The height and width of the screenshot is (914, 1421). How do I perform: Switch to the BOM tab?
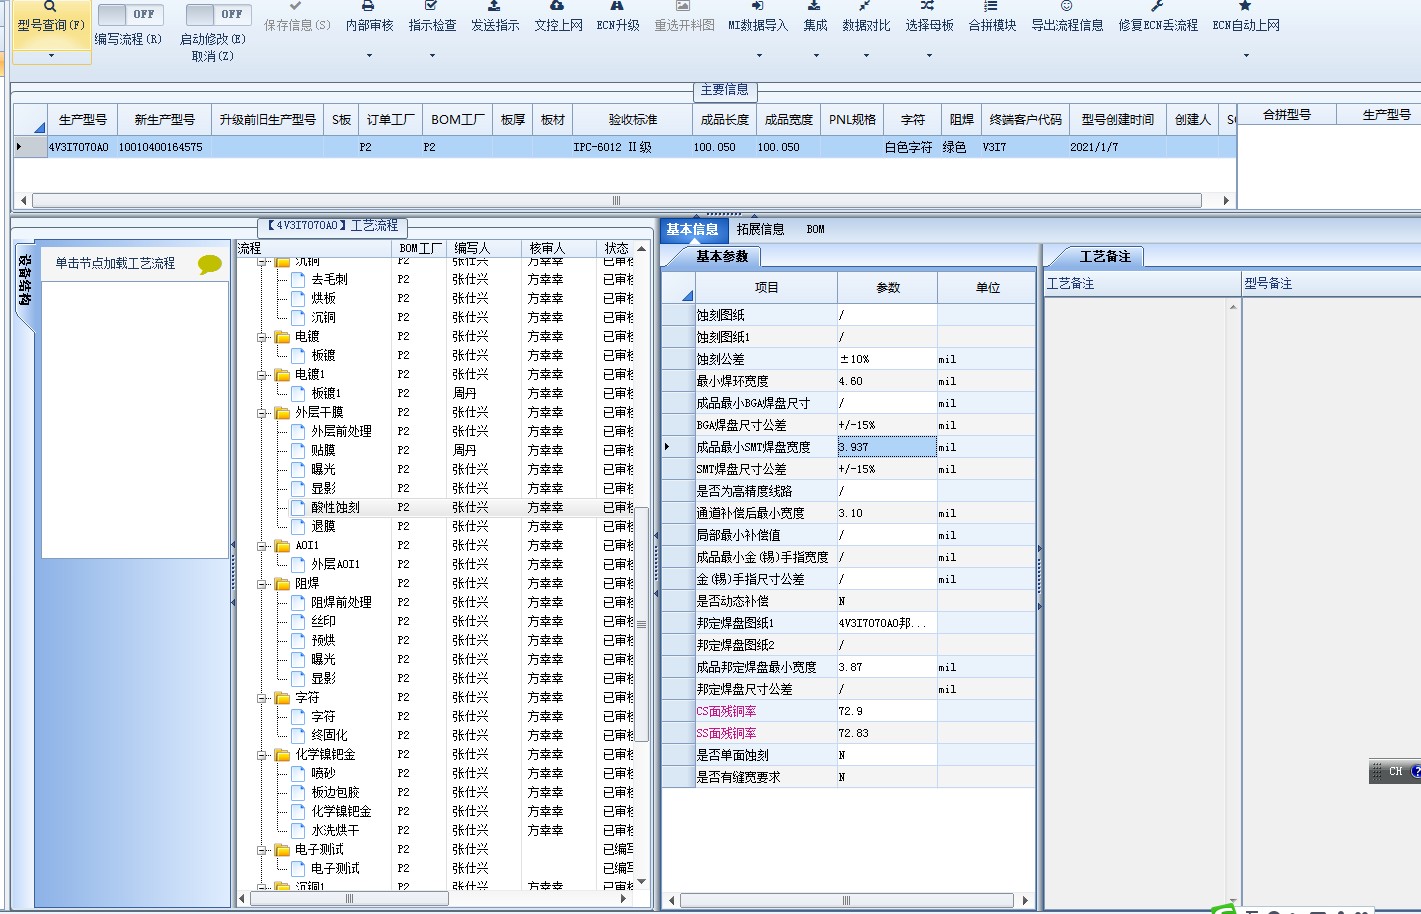click(815, 230)
